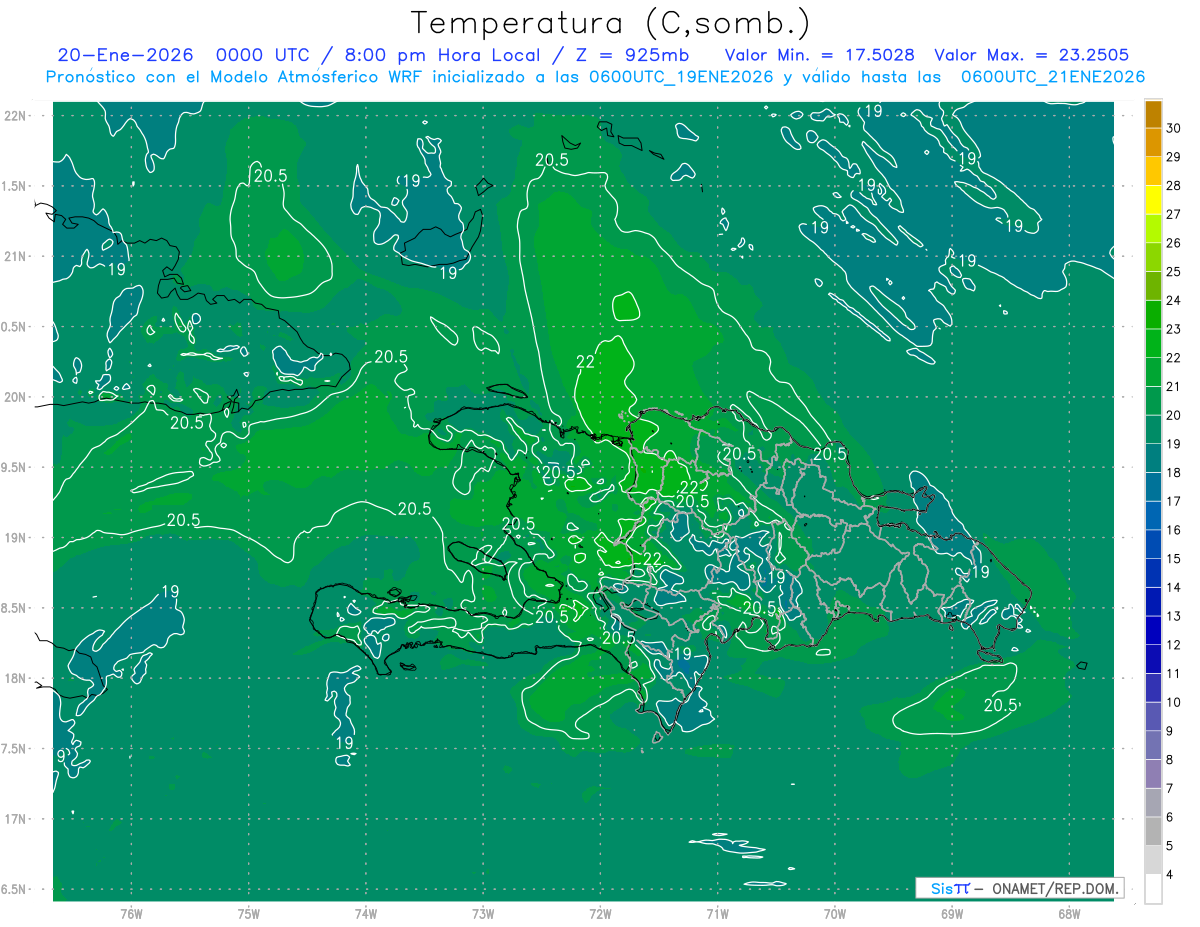The width and height of the screenshot is (1200, 927).
Task: Click the dark blue swatch between 12 and 13
Action: coord(1153,630)
